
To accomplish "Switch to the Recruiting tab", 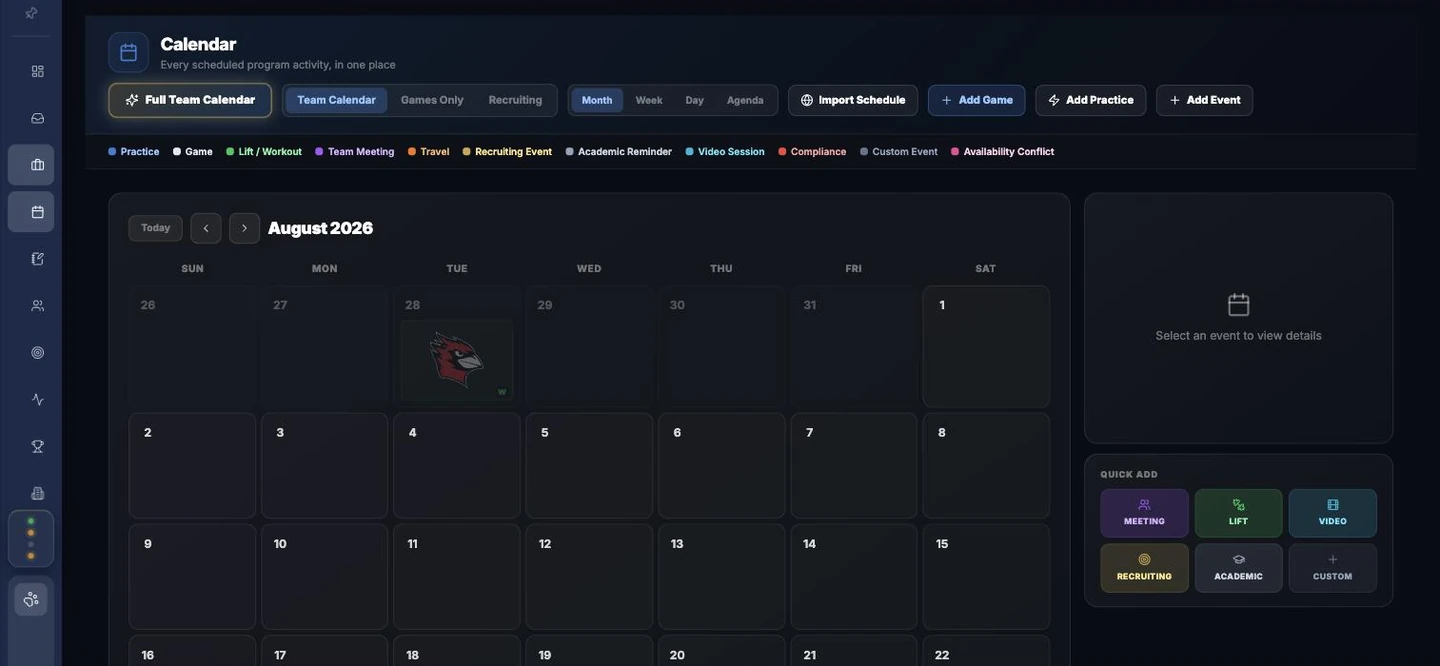I will pyautogui.click(x=515, y=100).
